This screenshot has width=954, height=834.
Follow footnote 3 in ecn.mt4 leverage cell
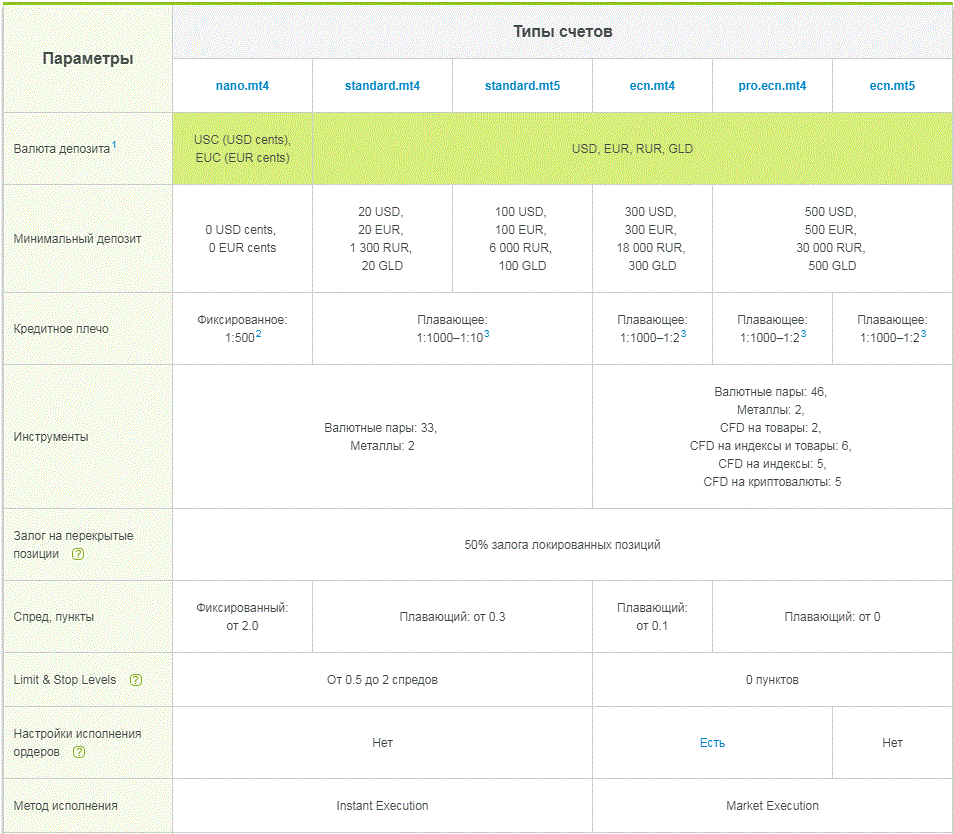(683, 334)
